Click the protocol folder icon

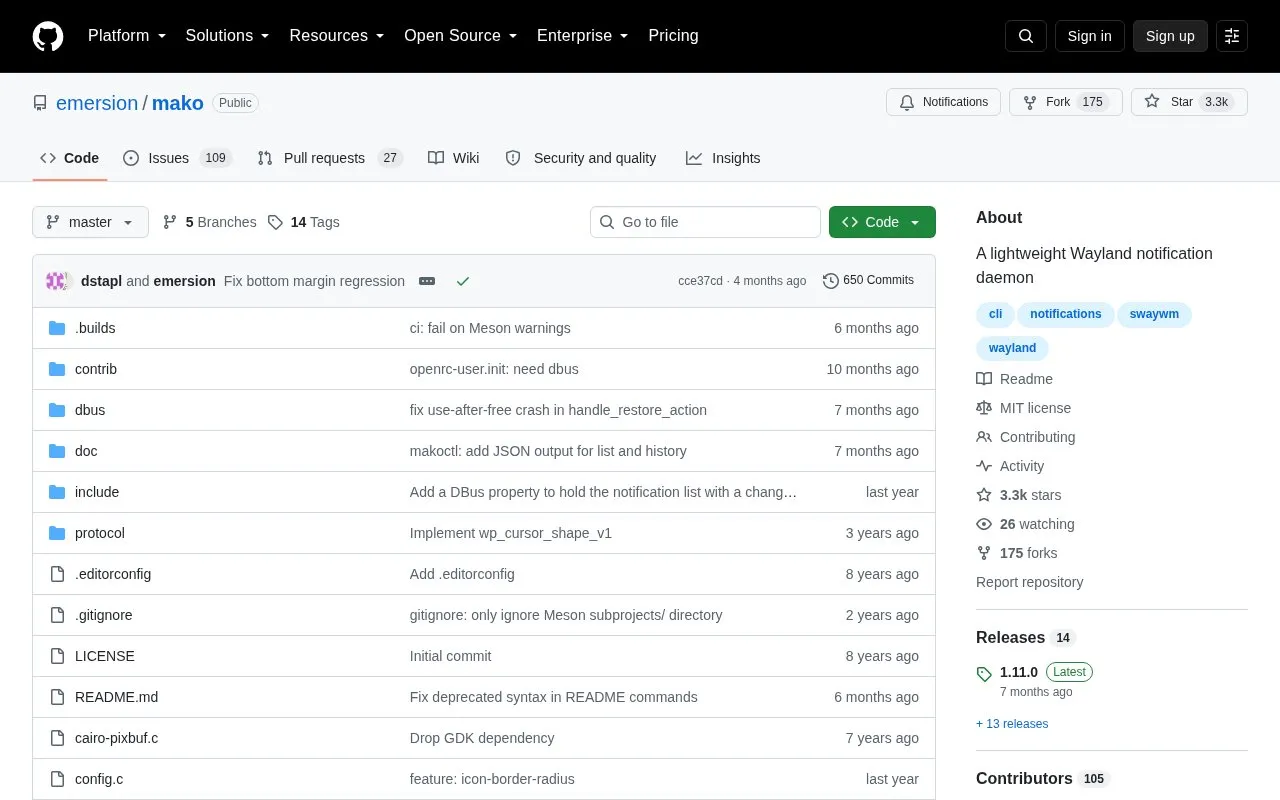[x=57, y=533]
